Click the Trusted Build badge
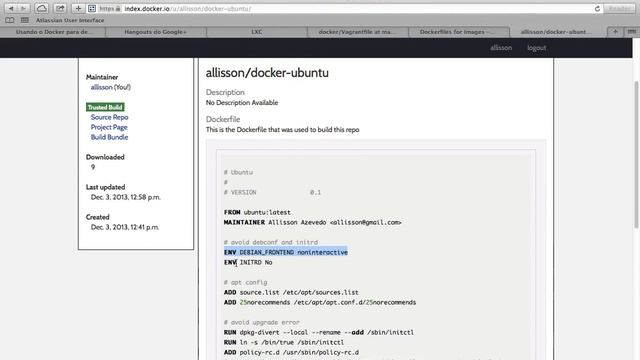This screenshot has height=360, width=640. pos(105,107)
